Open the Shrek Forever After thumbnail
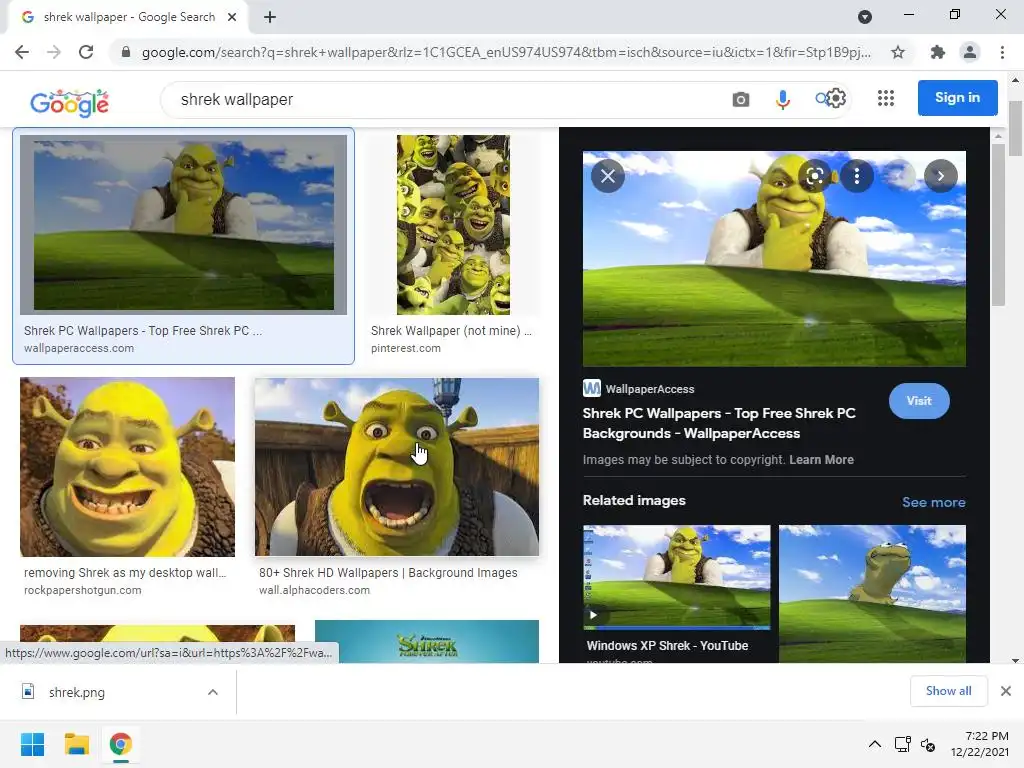This screenshot has width=1024, height=768. click(x=426, y=641)
